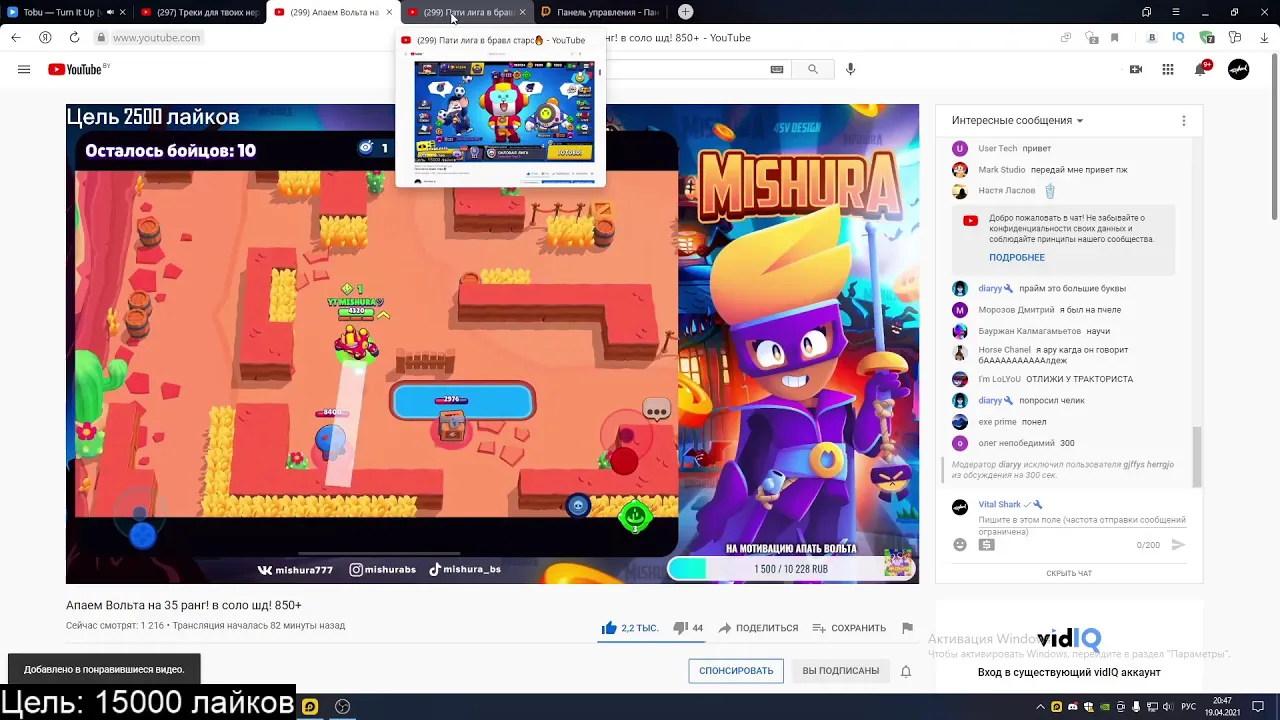
Task: Start voice search with the microphone icon
Action: (x=850, y=69)
